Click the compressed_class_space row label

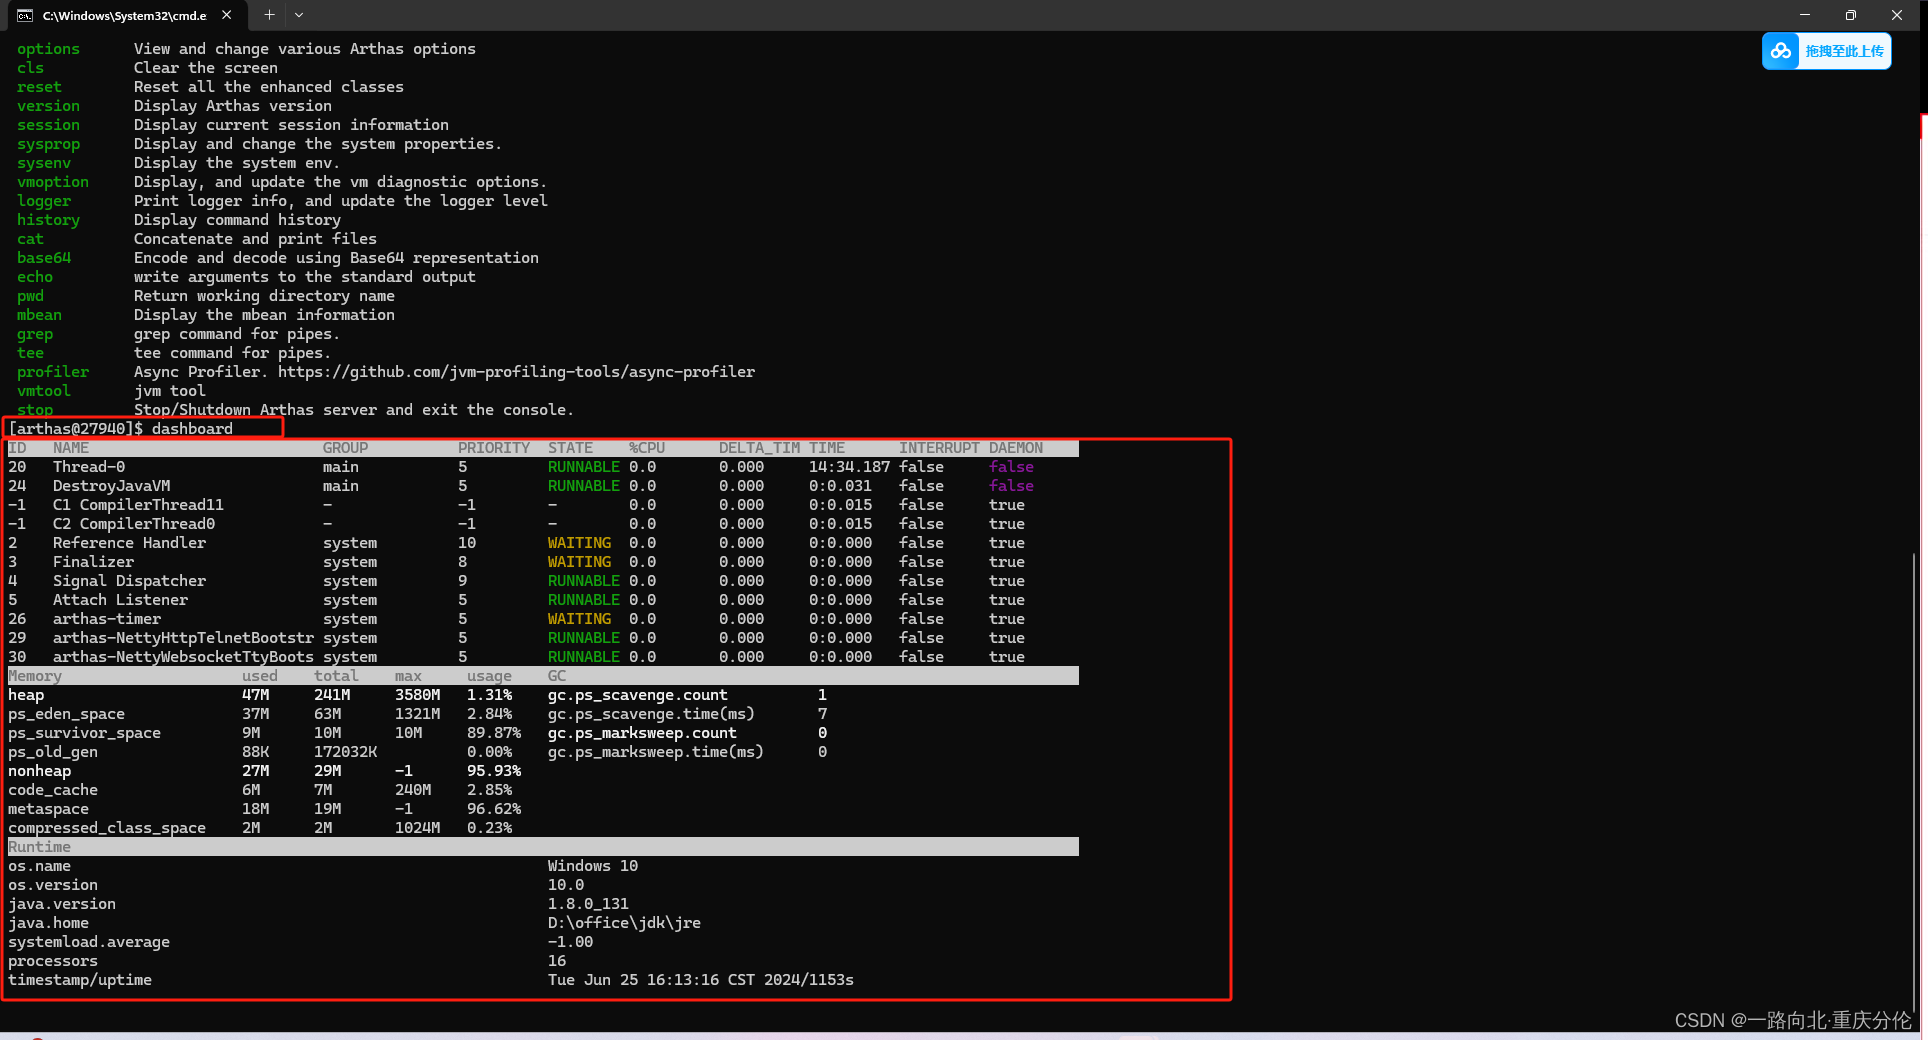pyautogui.click(x=107, y=828)
